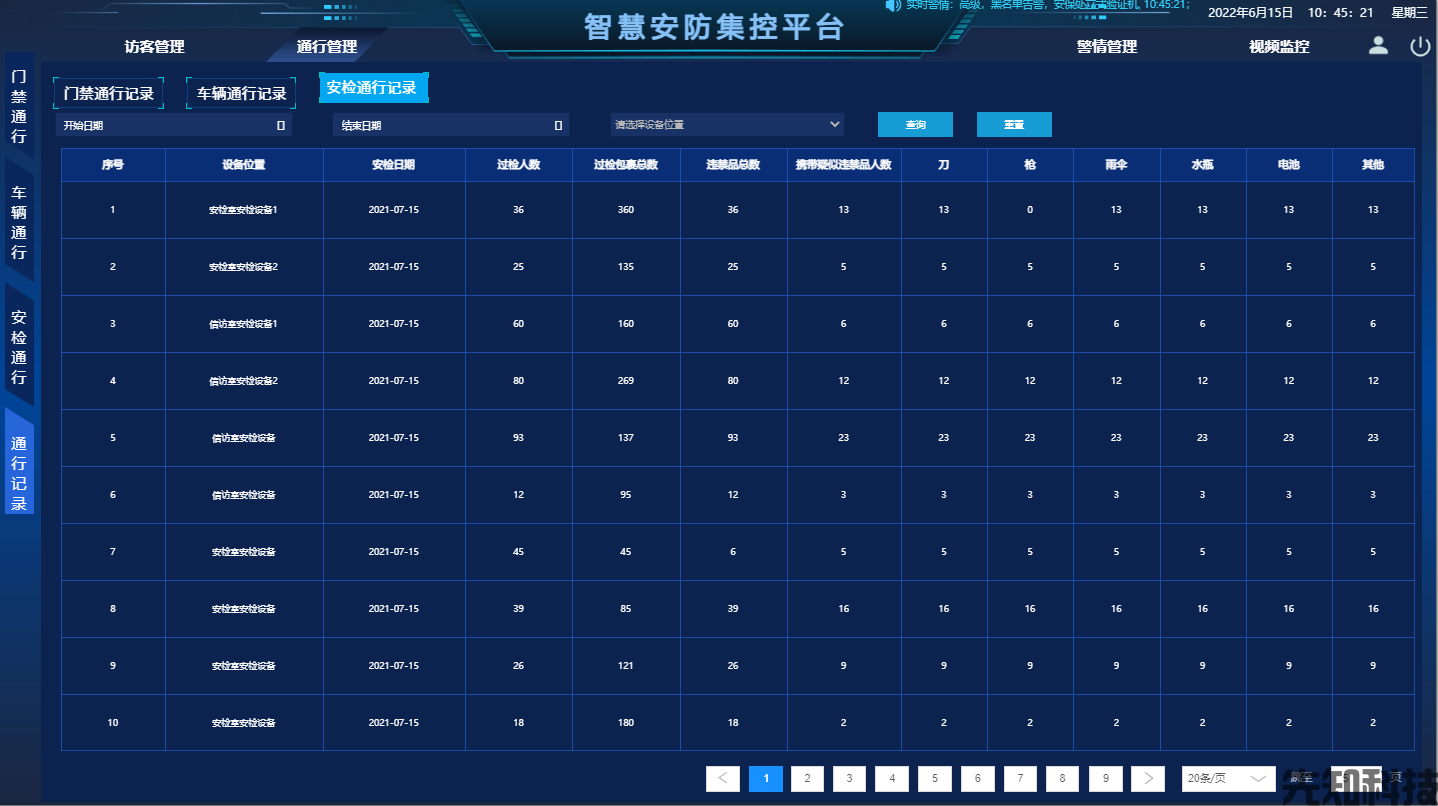
Task: Open the user profile icon
Action: pyautogui.click(x=1378, y=45)
